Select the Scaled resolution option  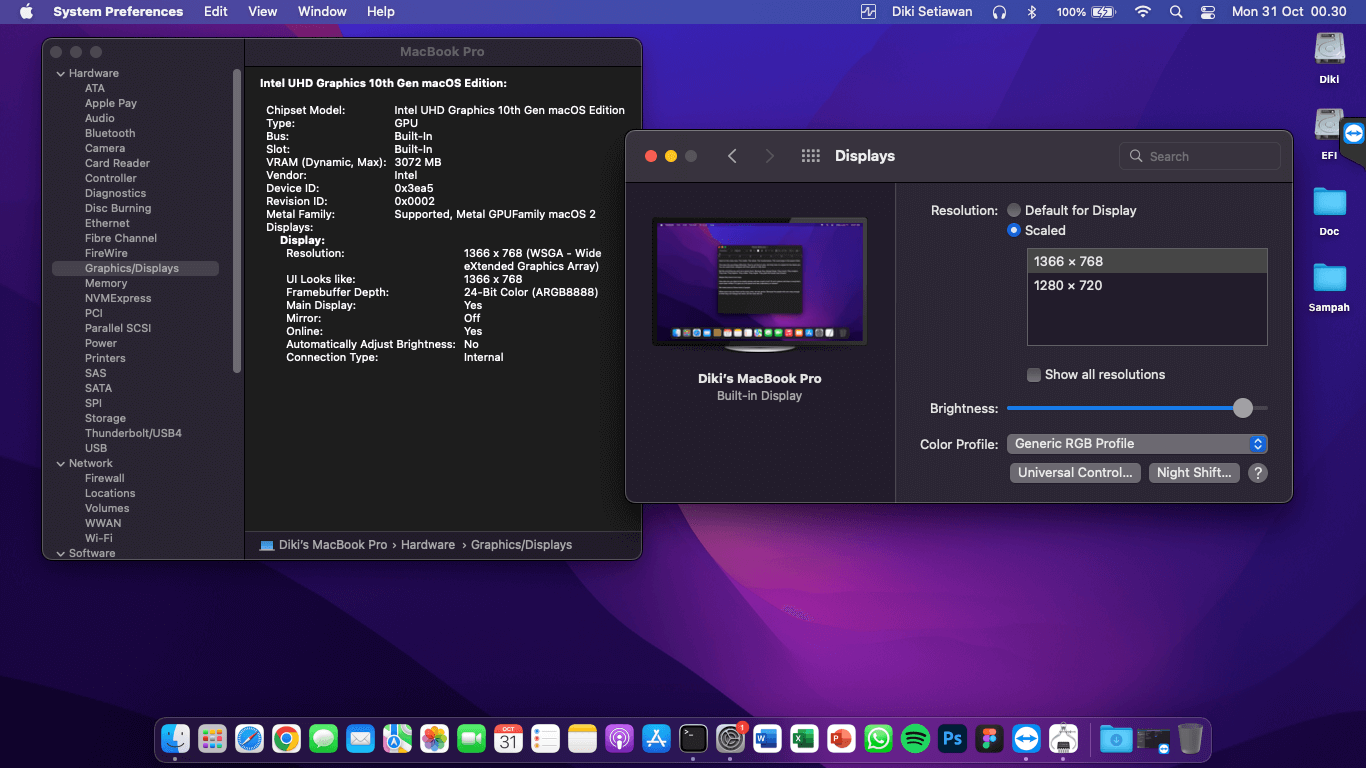coord(1014,230)
